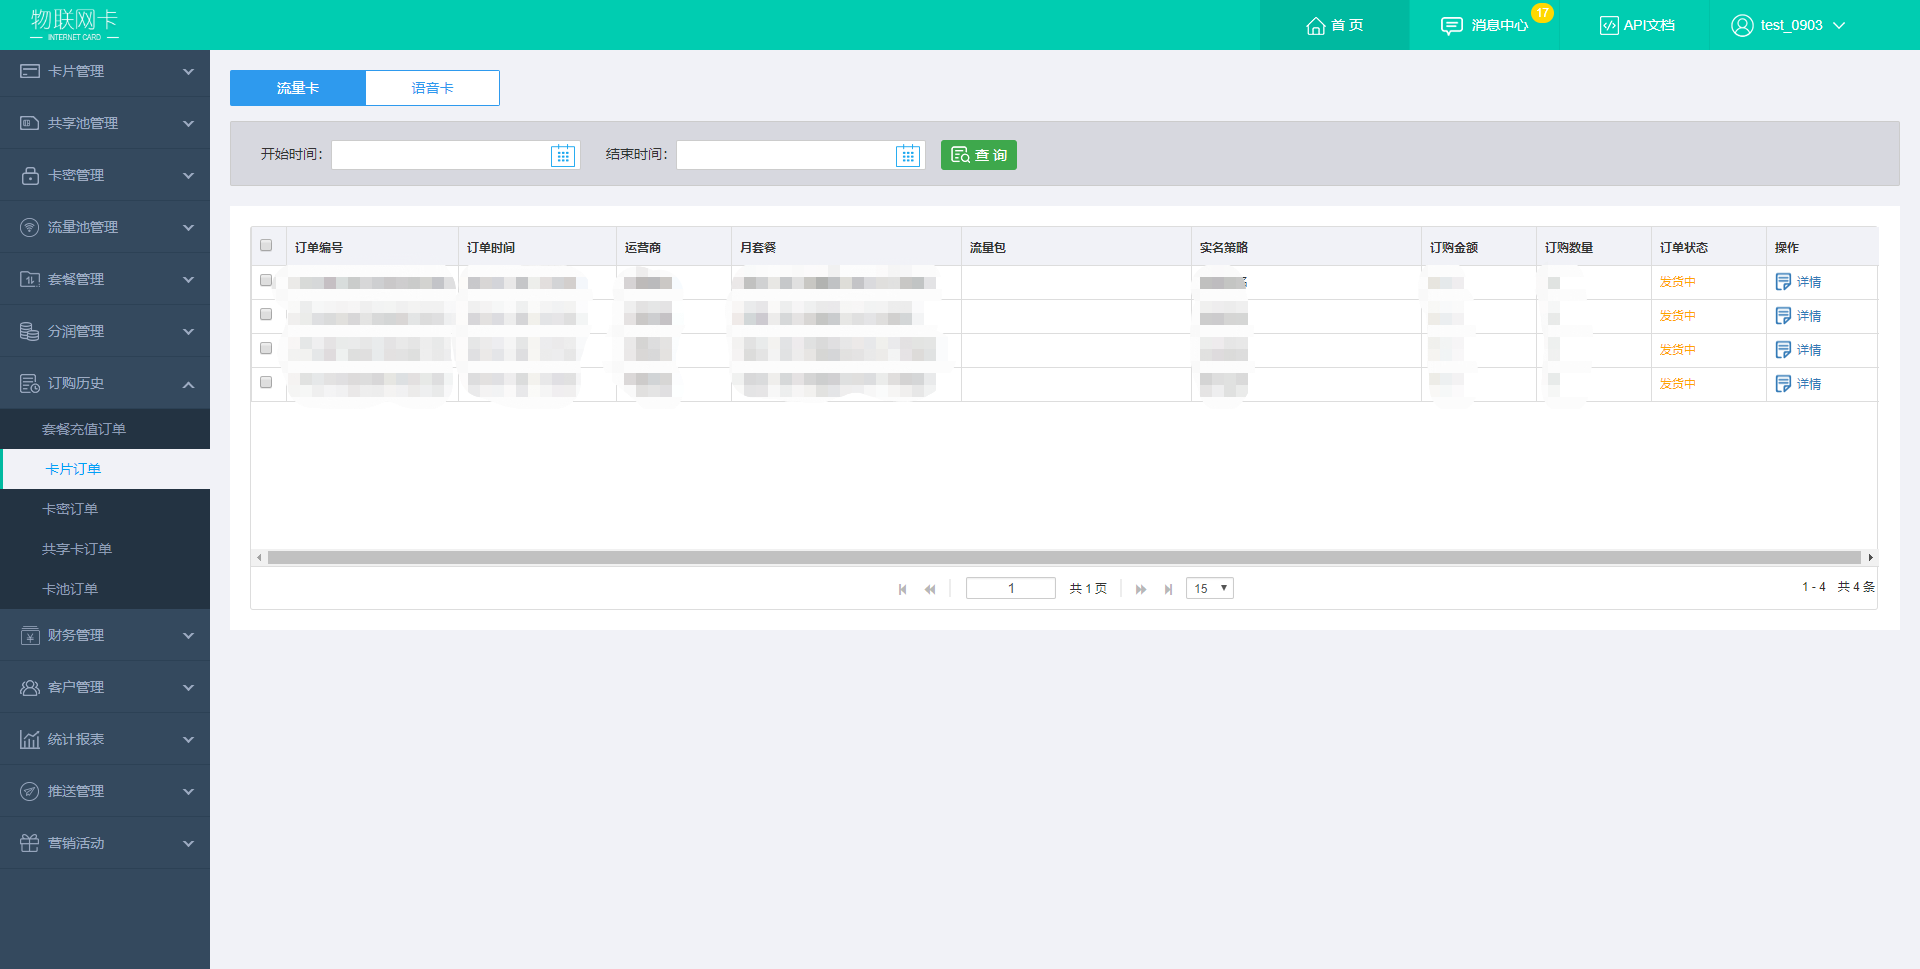
Task: Open the 开始时间 calendar picker icon
Action: [x=563, y=155]
